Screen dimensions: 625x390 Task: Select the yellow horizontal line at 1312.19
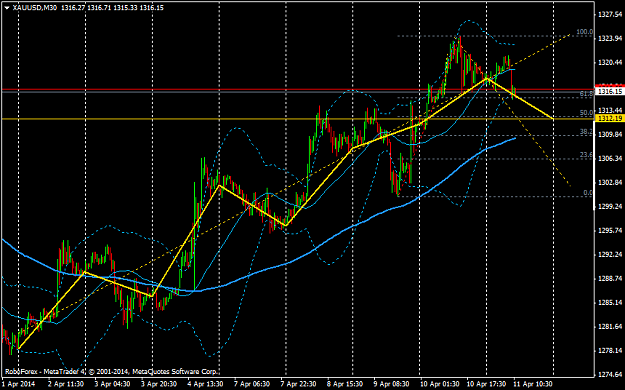click(298, 119)
